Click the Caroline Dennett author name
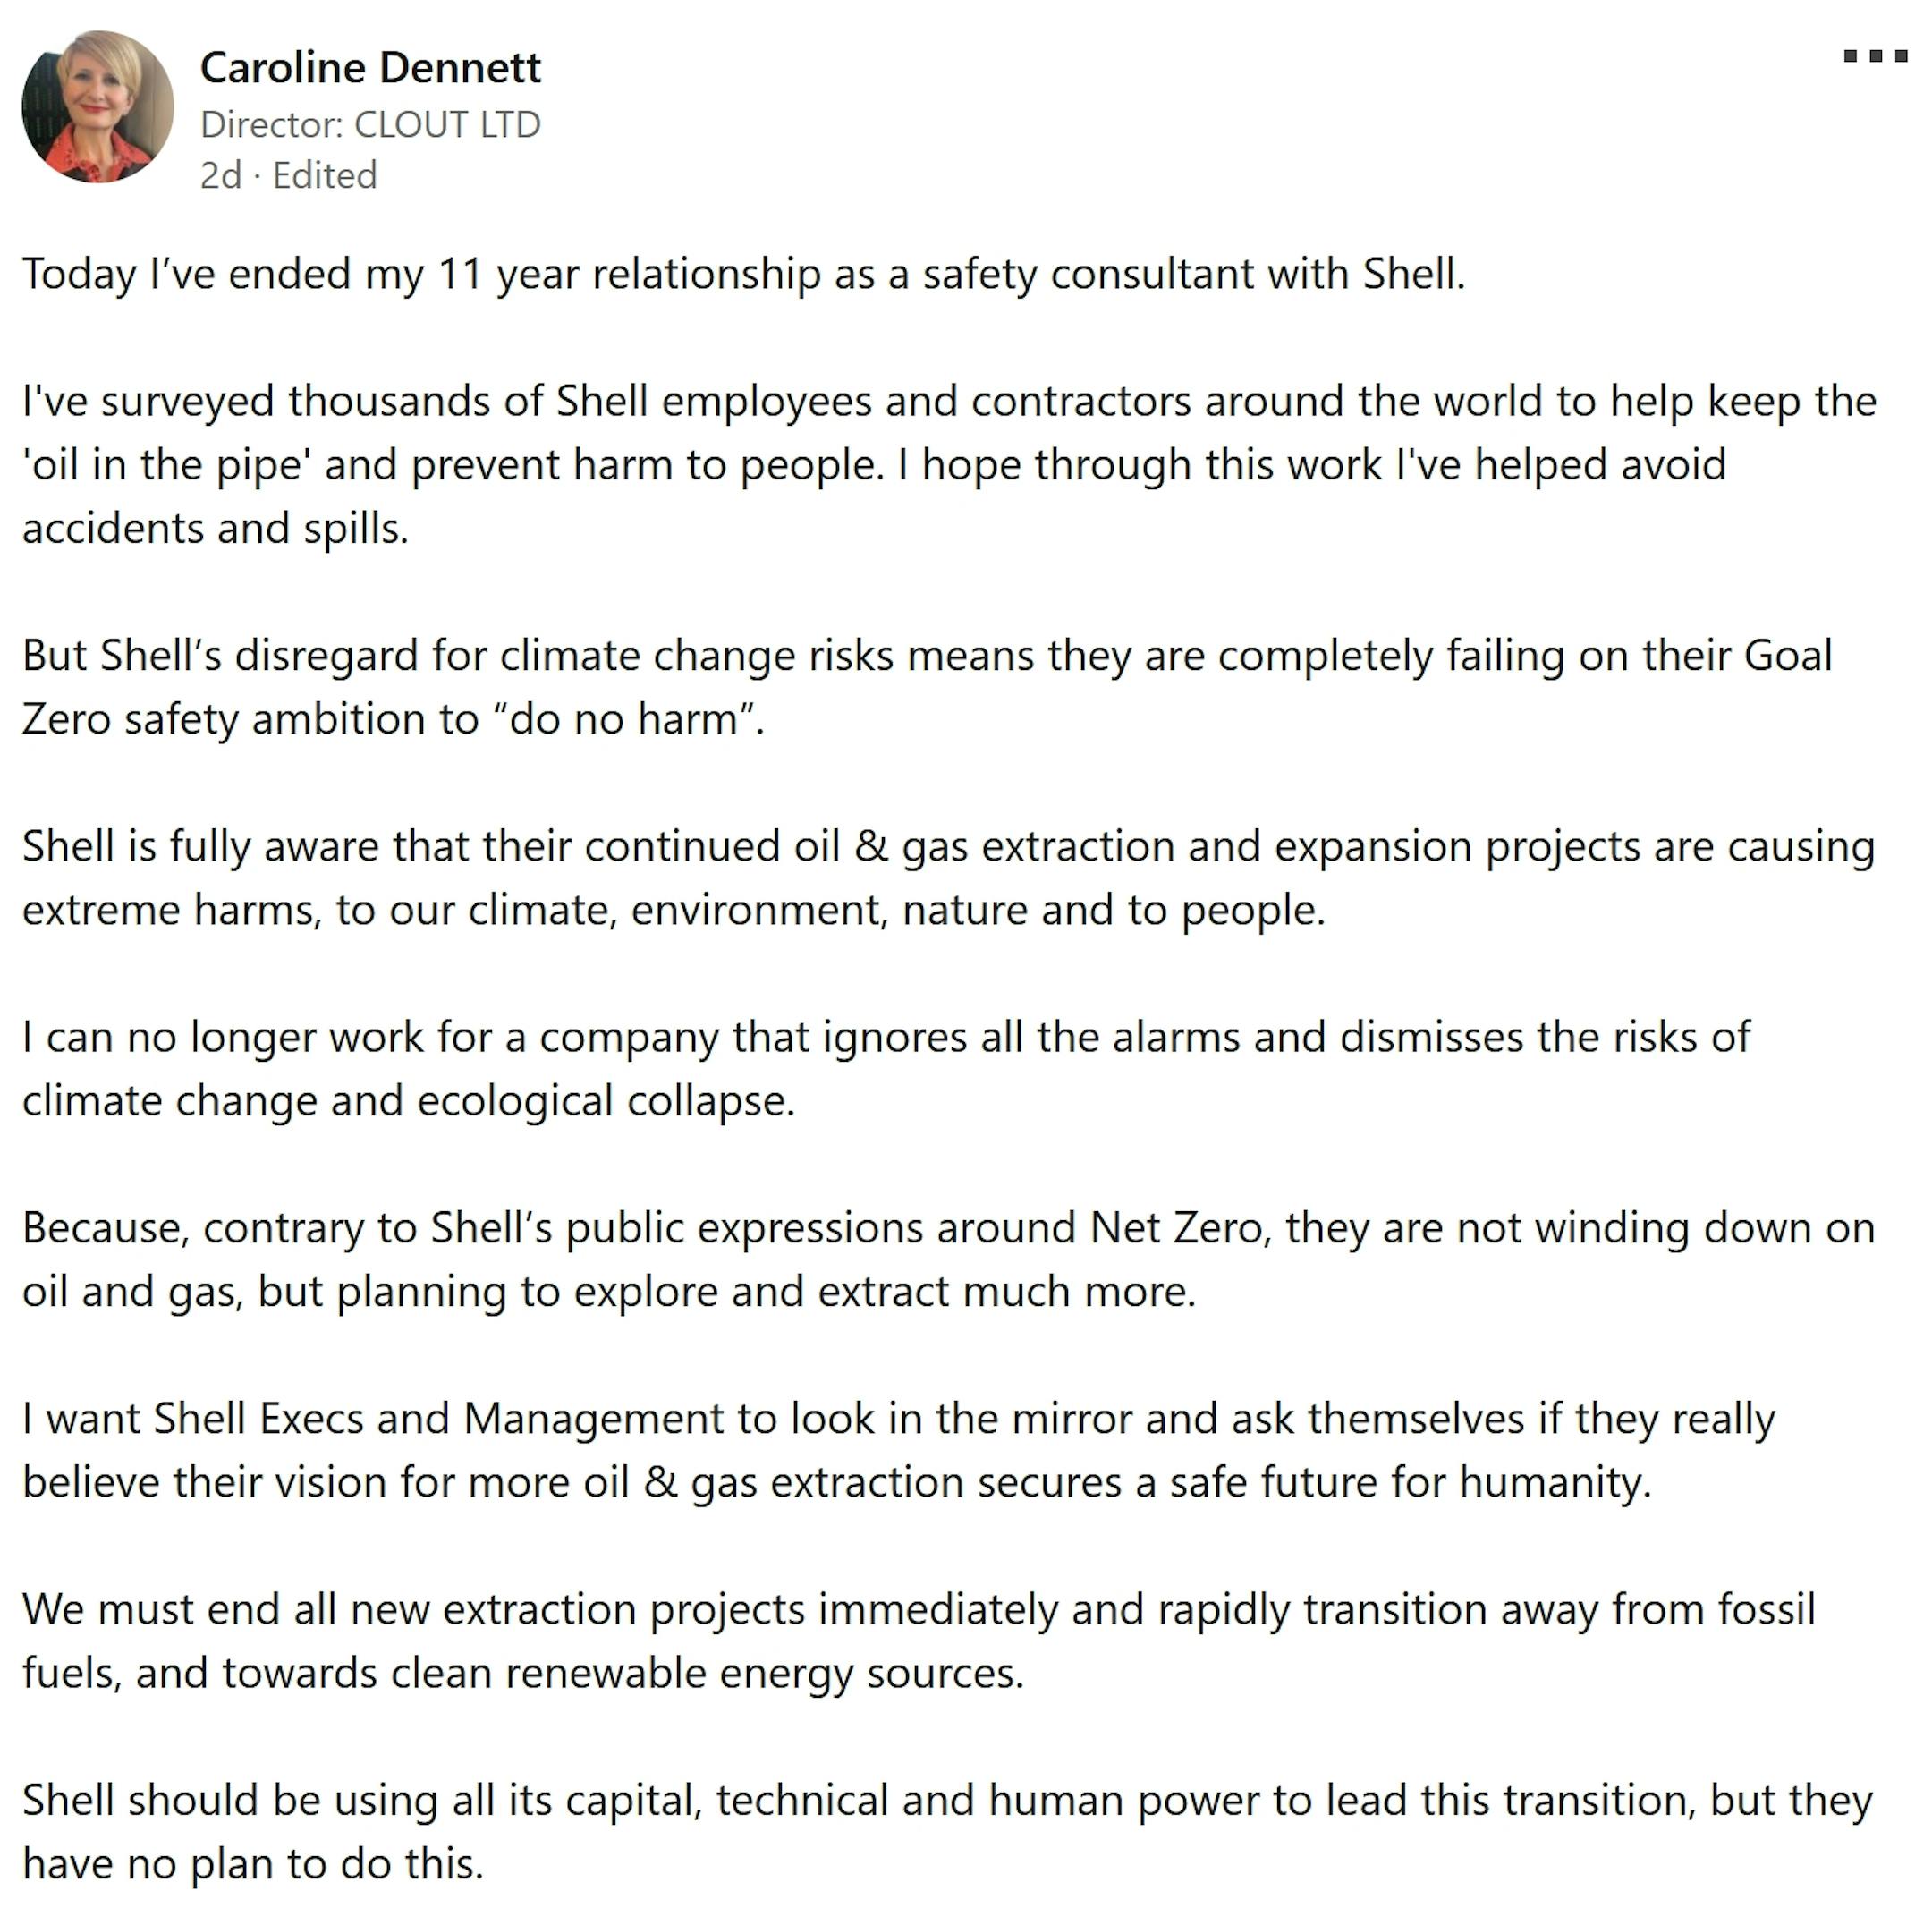Image resolution: width=1932 pixels, height=1908 pixels. pos(370,68)
